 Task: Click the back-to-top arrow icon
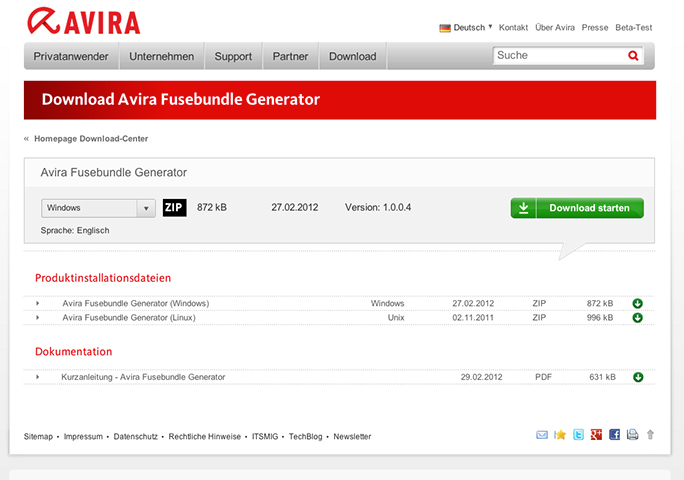point(650,435)
